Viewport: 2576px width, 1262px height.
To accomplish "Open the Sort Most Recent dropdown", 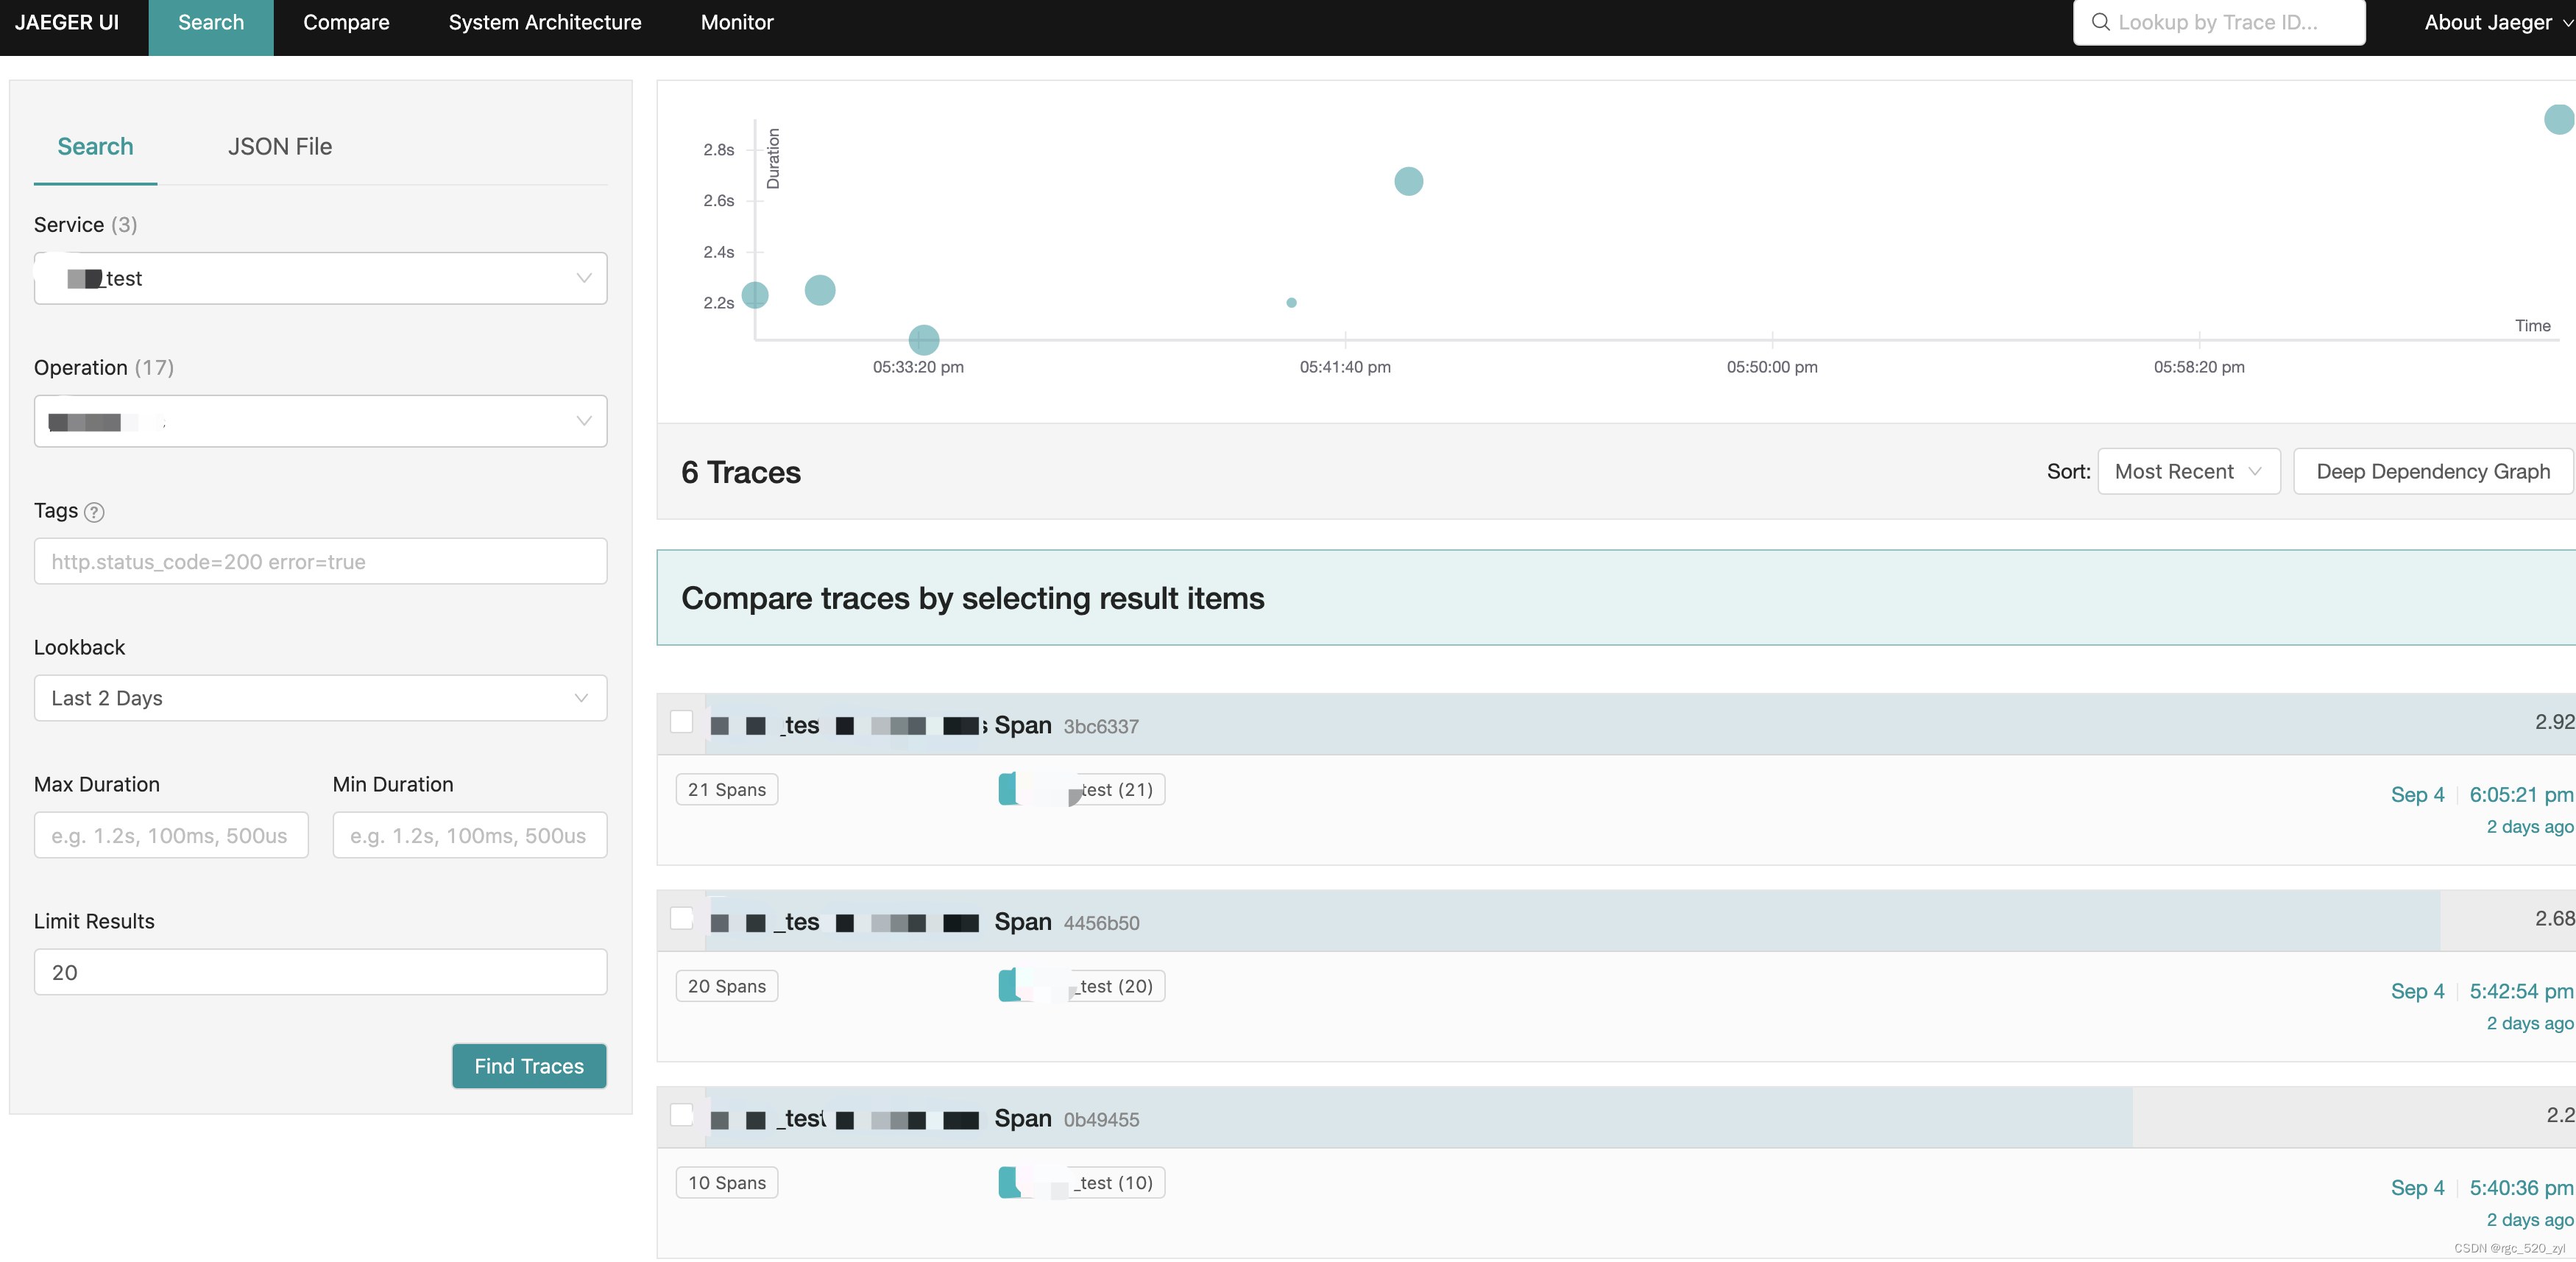I will point(2187,471).
